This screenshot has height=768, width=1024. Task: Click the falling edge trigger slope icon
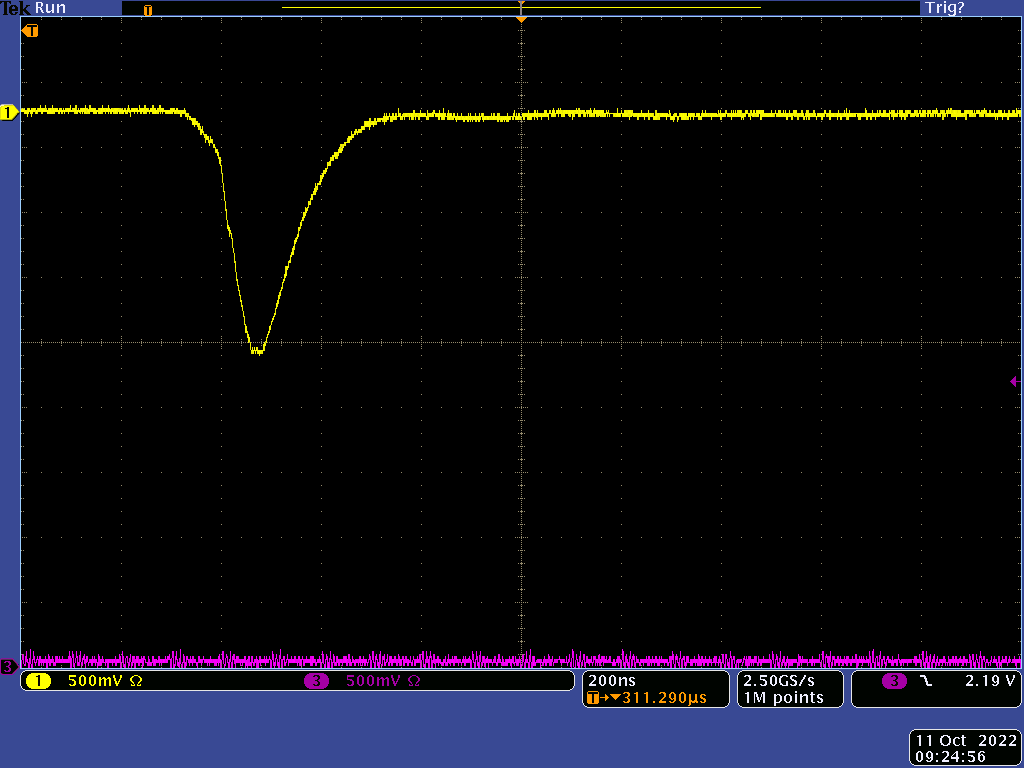[x=925, y=681]
